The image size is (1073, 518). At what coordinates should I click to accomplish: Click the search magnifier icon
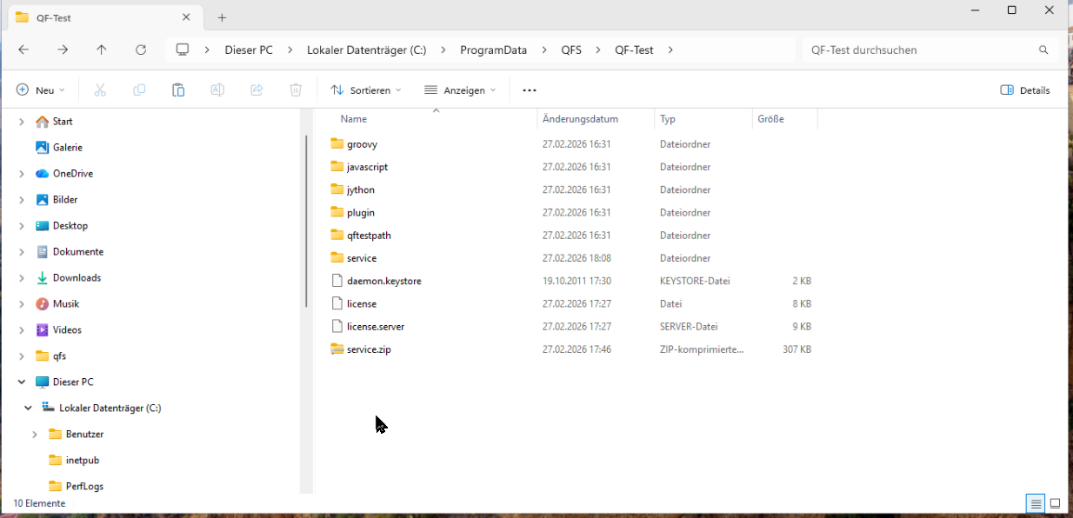coord(1044,50)
